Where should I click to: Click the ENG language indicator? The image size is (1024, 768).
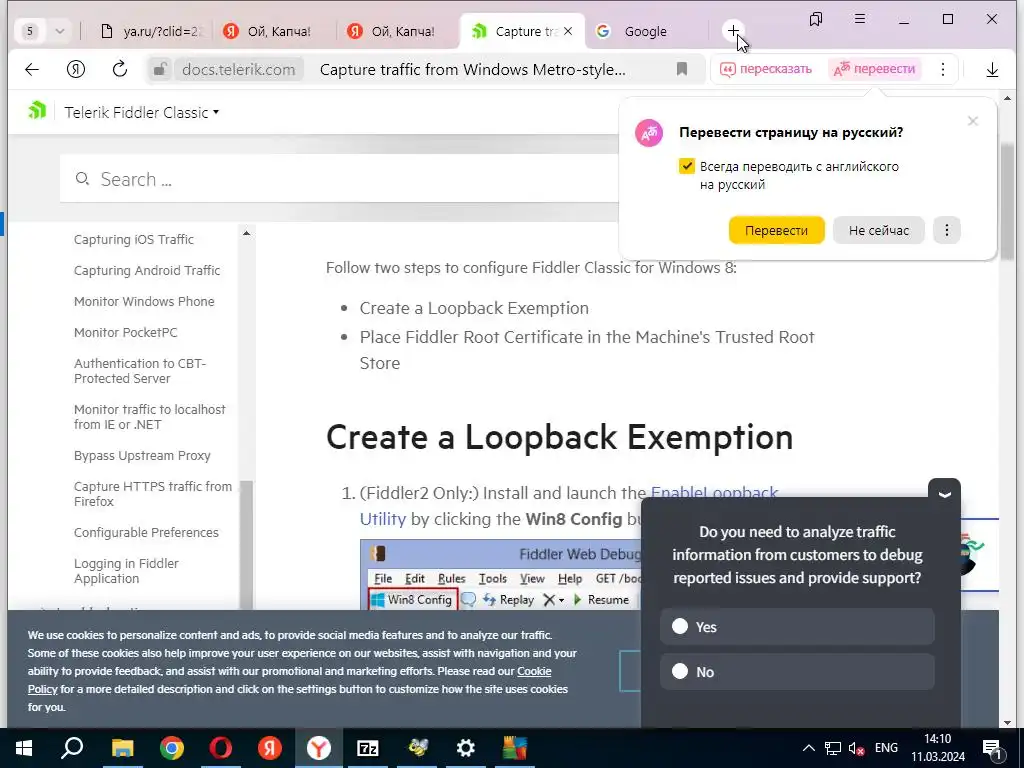point(886,748)
